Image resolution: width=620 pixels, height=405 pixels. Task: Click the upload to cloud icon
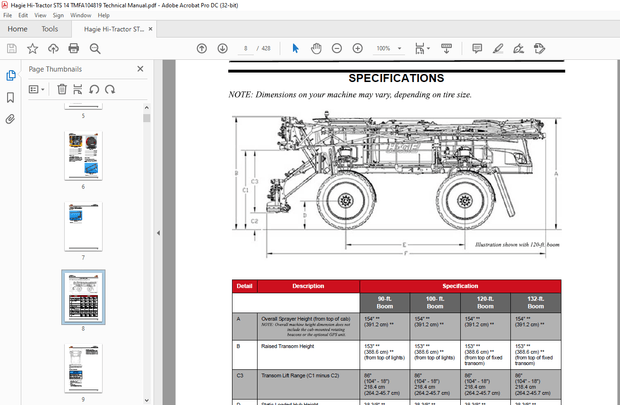(x=53, y=48)
